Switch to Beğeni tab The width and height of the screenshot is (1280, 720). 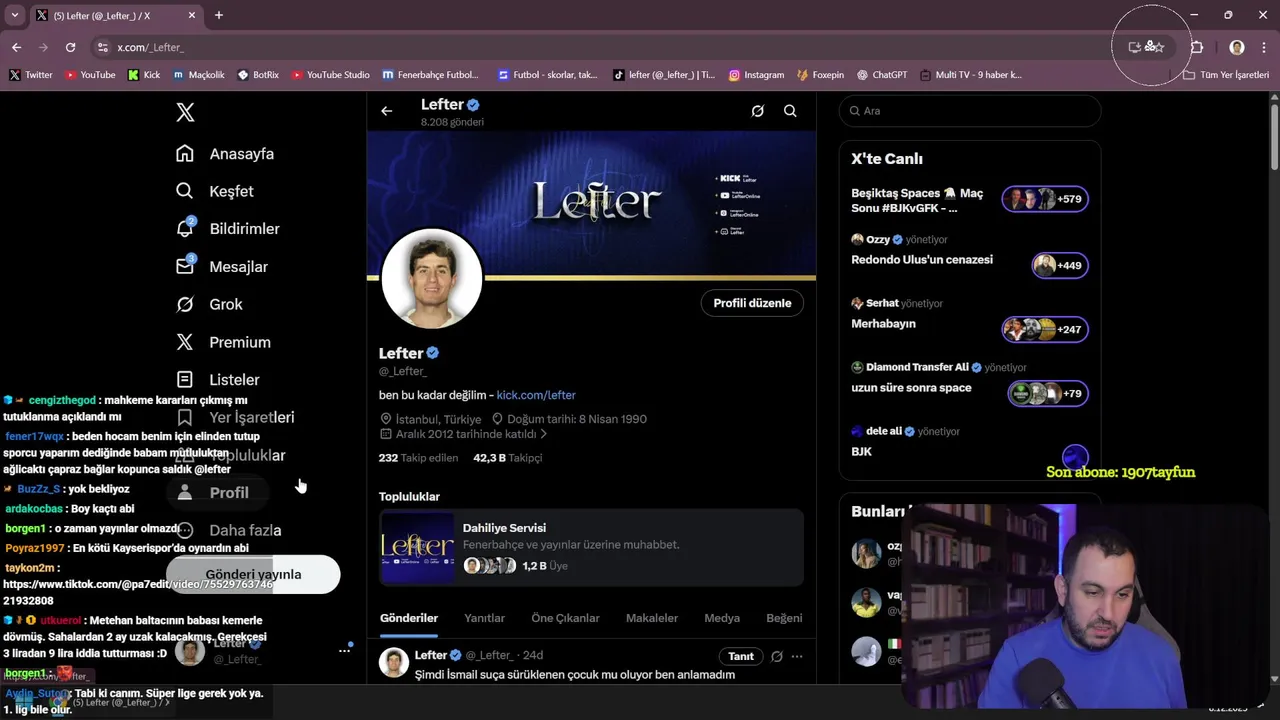(784, 618)
